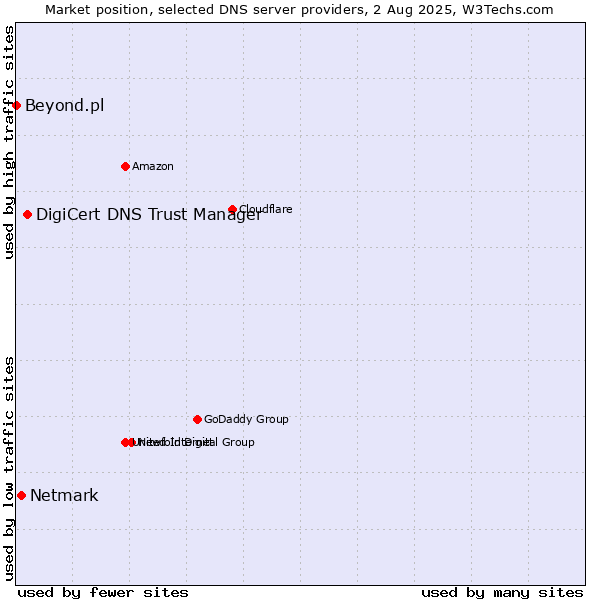Click the 'used by high traffic sites' axis label
This screenshot has width=600, height=600.
pos(8,142)
